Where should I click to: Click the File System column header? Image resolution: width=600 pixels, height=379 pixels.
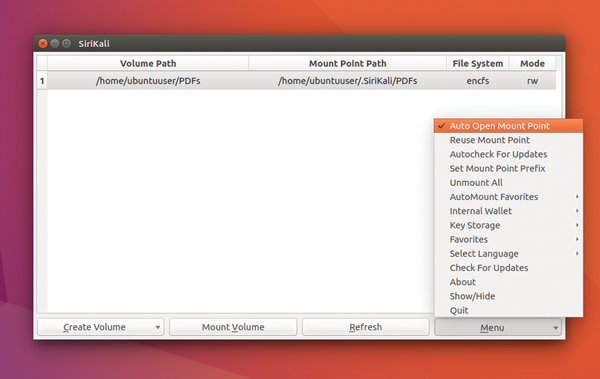coord(478,63)
